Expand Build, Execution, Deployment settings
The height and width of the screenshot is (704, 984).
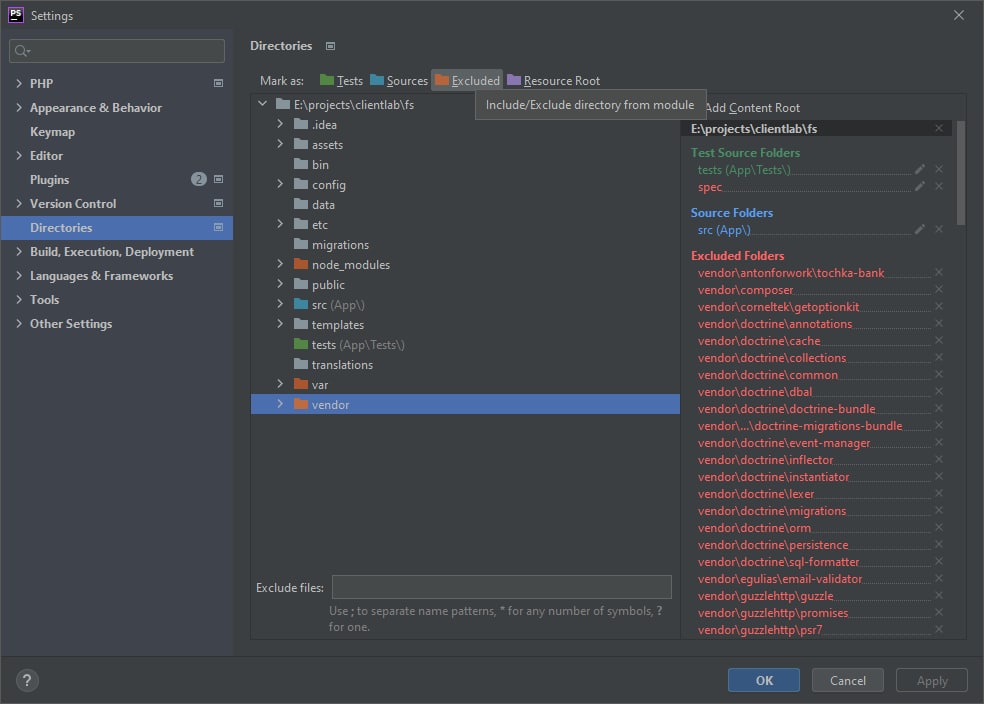pyautogui.click(x=19, y=252)
